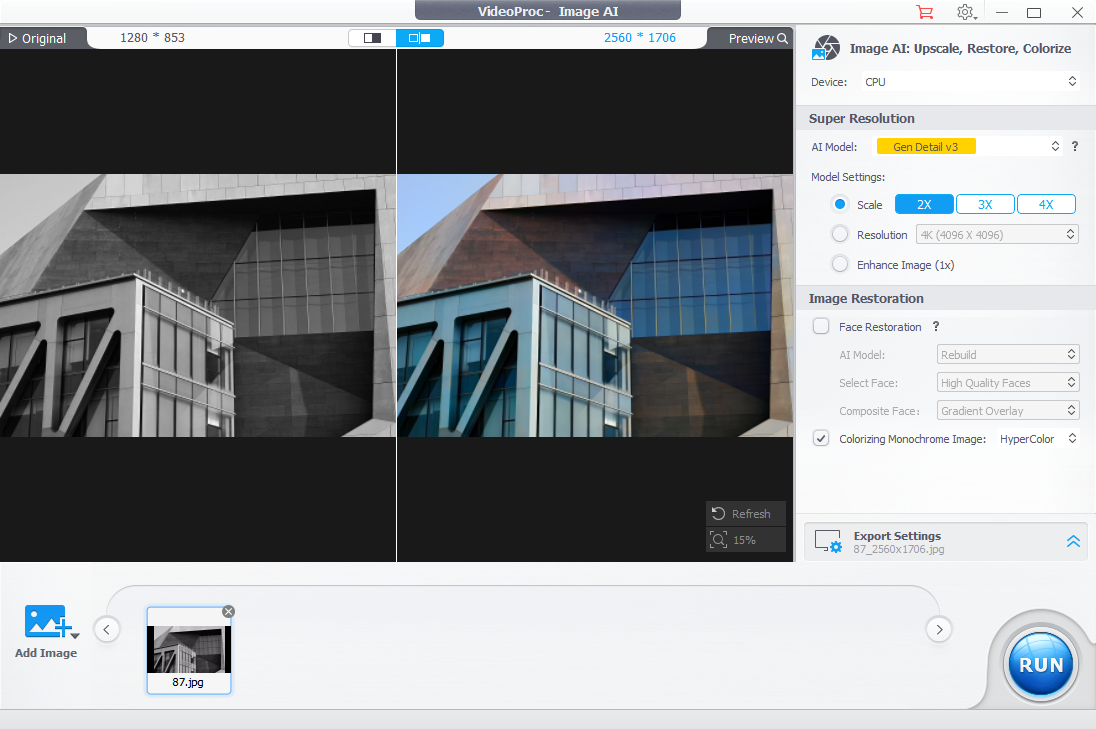Open the settings gear menu
Screen dimensions: 1096x729
pyautogui.click(x=965, y=12)
